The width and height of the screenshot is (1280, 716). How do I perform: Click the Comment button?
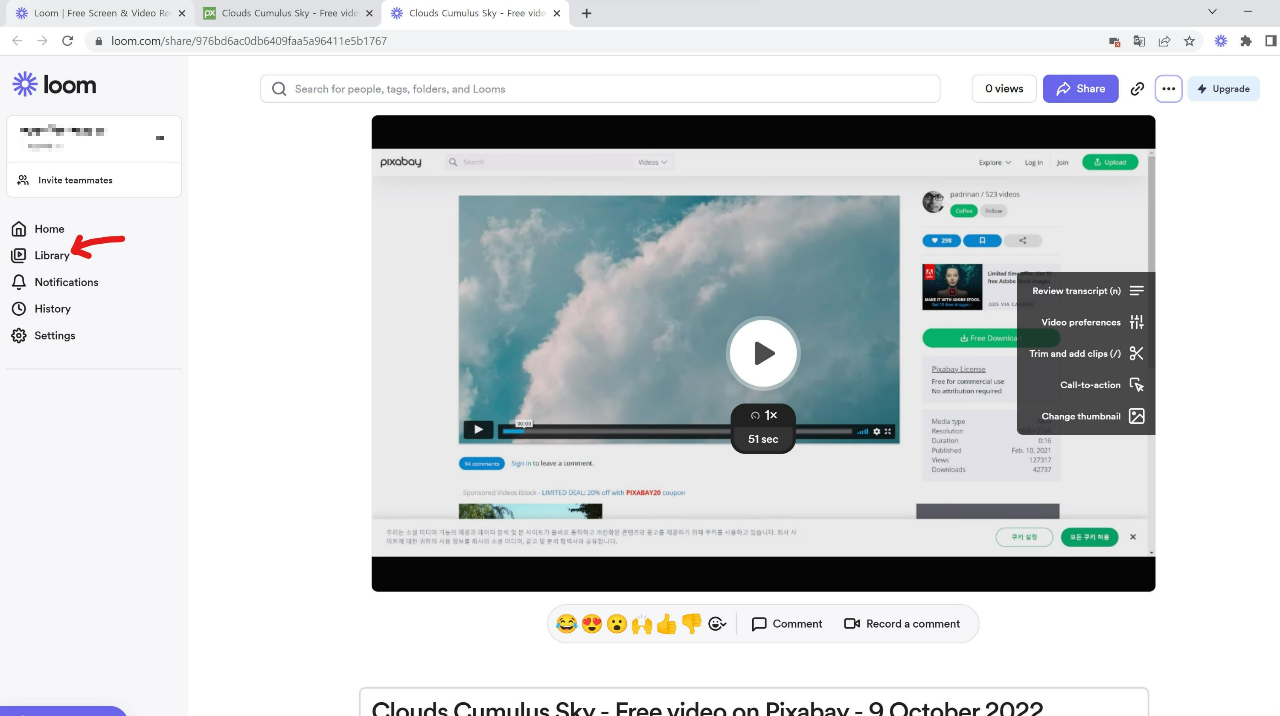pyautogui.click(x=787, y=624)
